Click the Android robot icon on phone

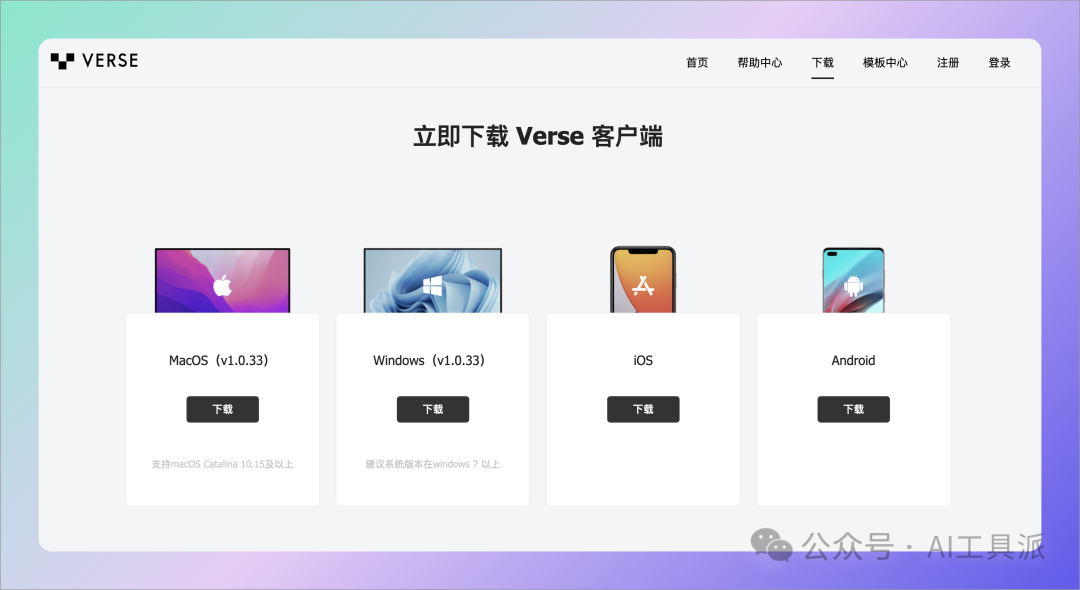pyautogui.click(x=853, y=286)
